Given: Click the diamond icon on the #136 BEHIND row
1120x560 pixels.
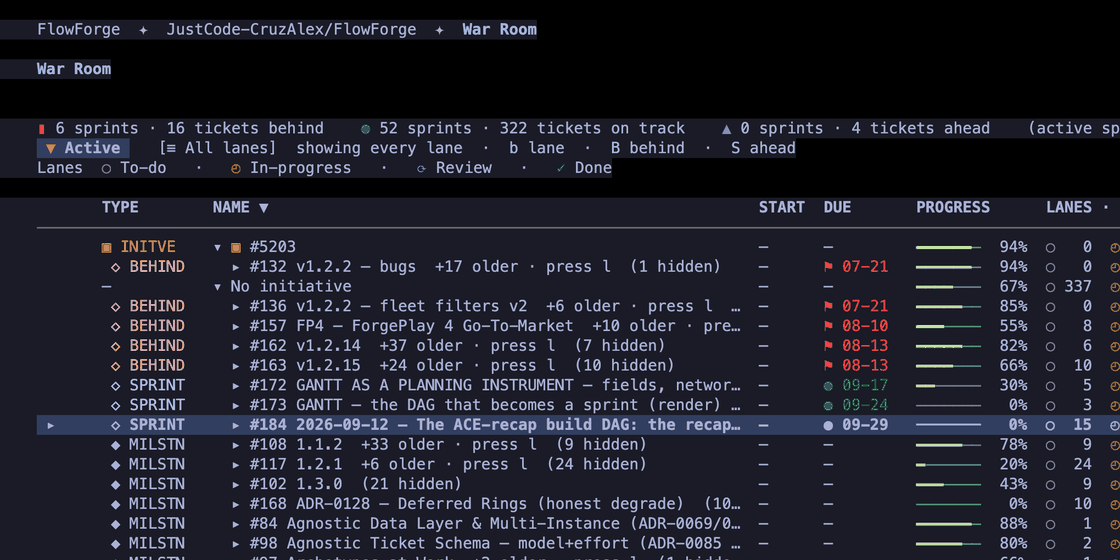Looking at the screenshot, I should (116, 306).
